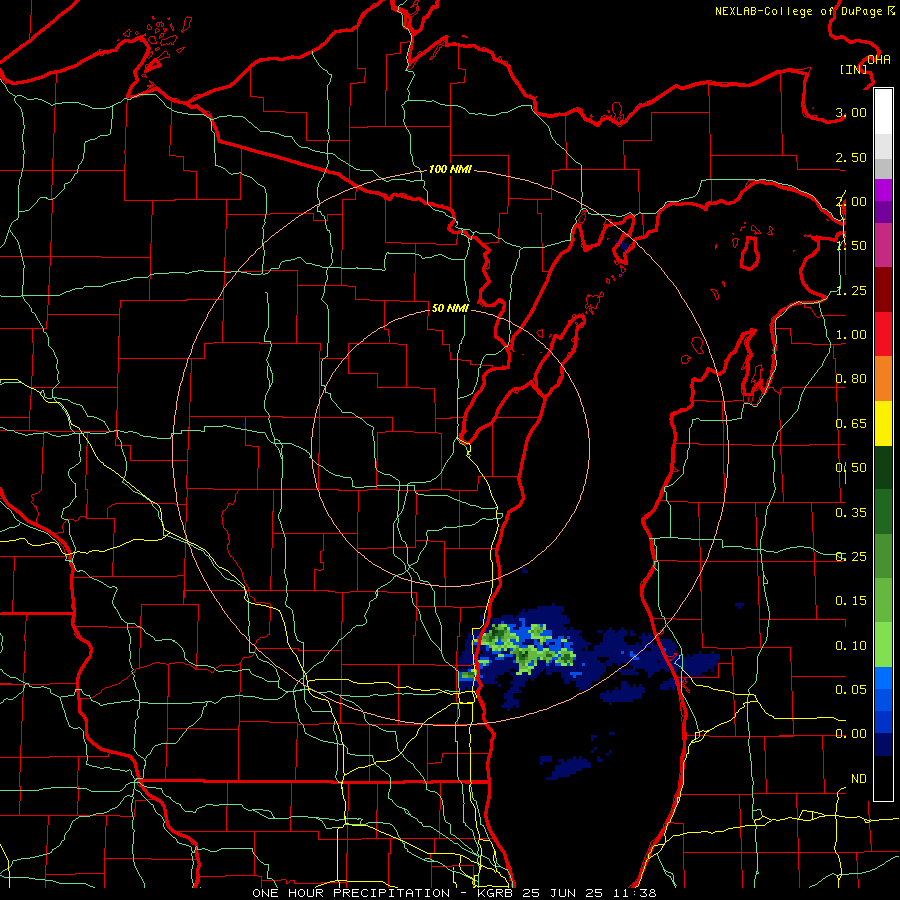Select the yellow swatch in the color scale
Image resolution: width=900 pixels, height=900 pixels.
(x=883, y=423)
